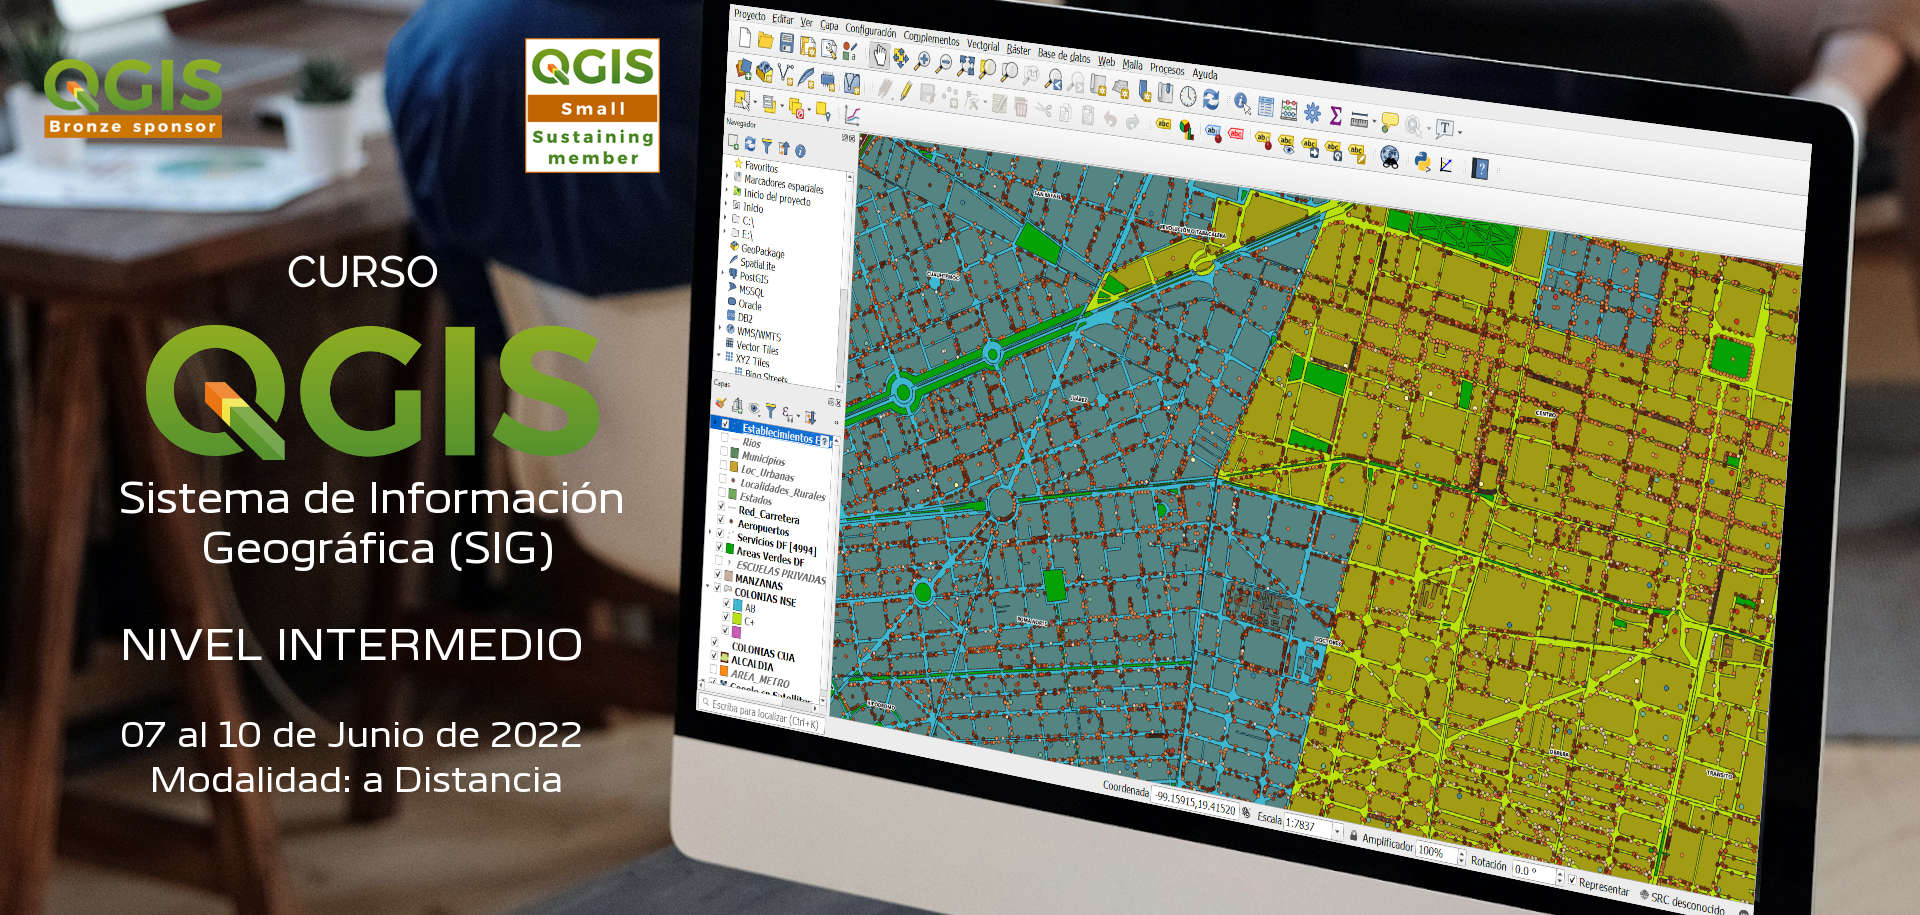Select the Identify Features info tool
1920x915 pixels.
point(1241,102)
